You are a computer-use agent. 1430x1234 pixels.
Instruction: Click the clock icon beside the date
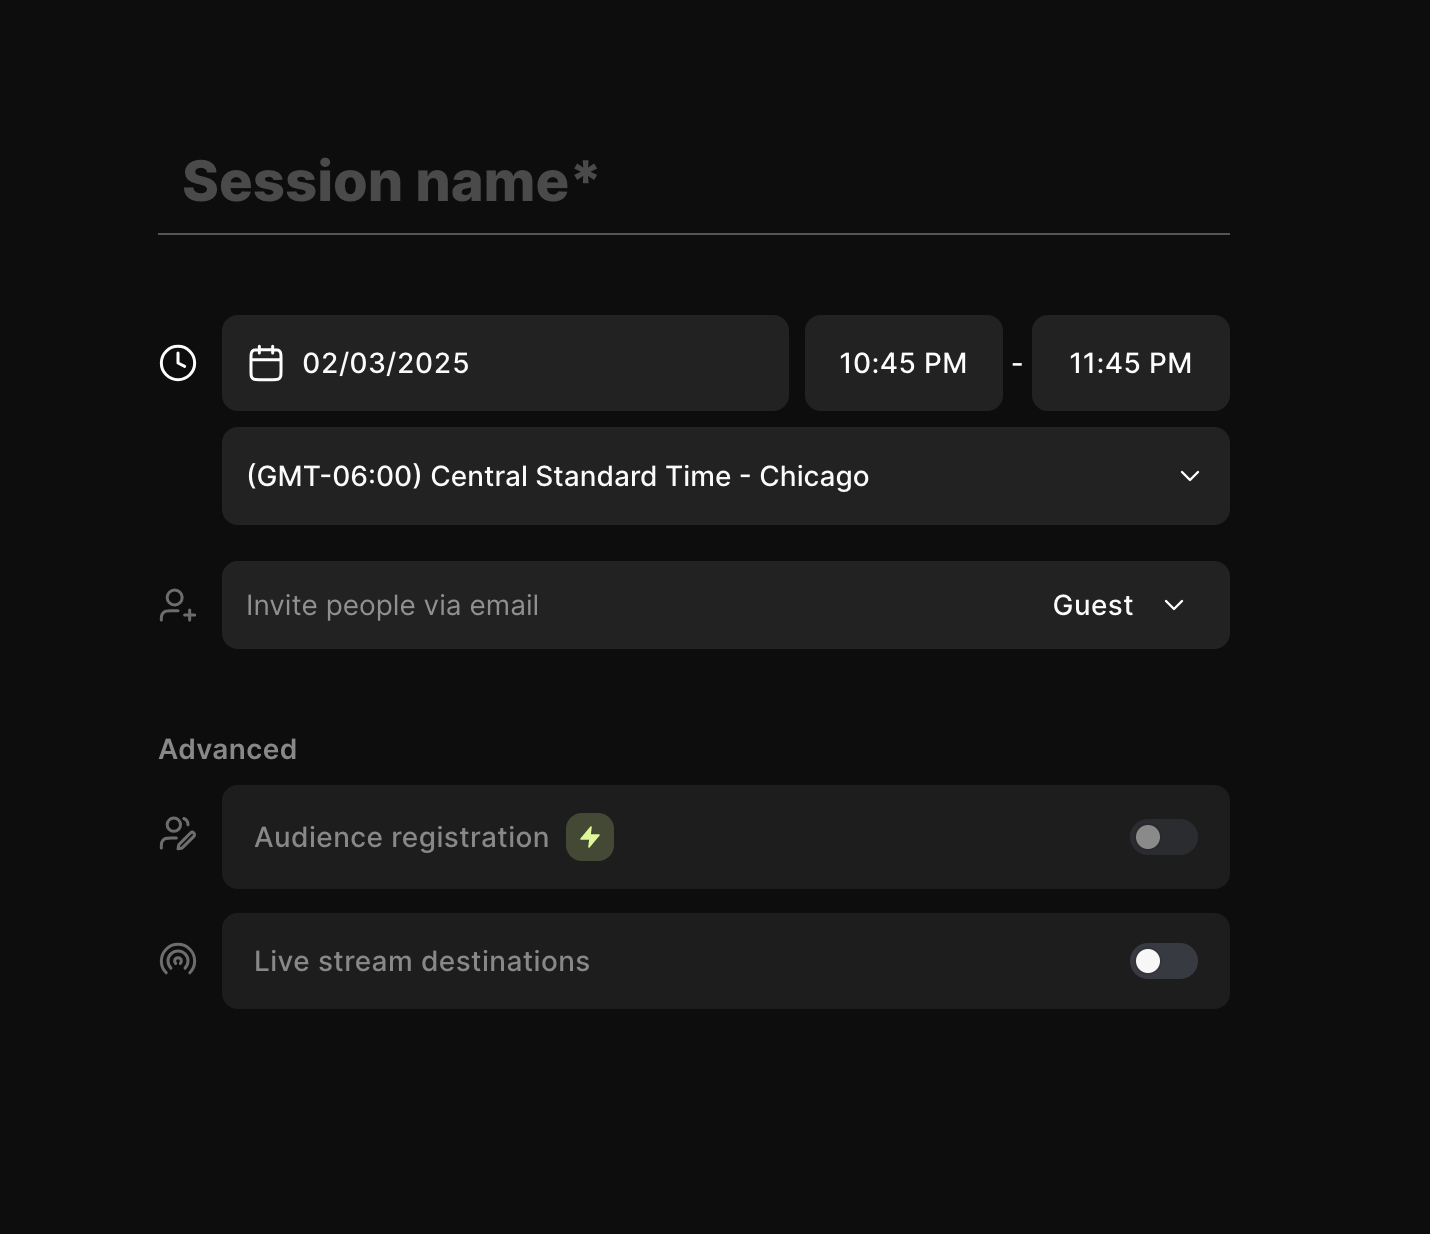click(x=178, y=363)
